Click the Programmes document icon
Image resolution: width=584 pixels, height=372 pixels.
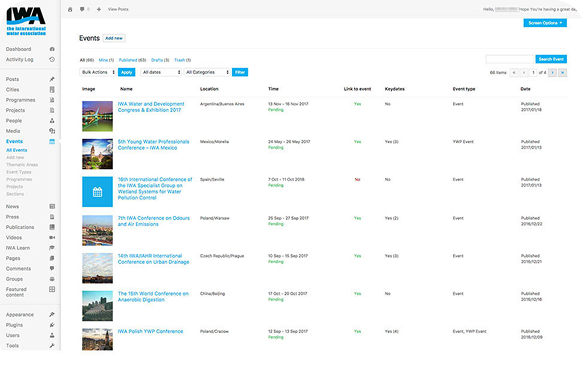(52, 100)
